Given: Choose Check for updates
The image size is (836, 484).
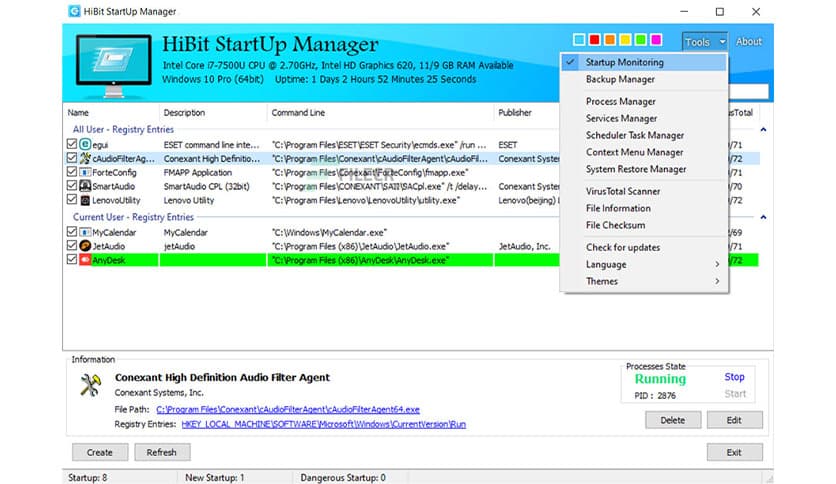Looking at the screenshot, I should pyautogui.click(x=644, y=247).
